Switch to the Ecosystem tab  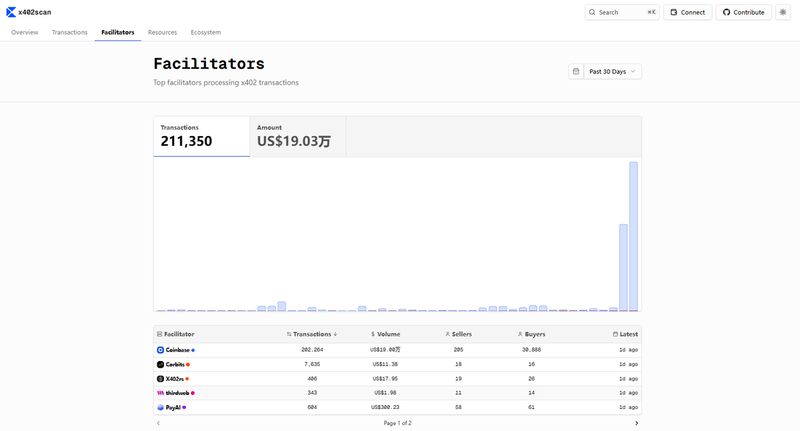(206, 32)
